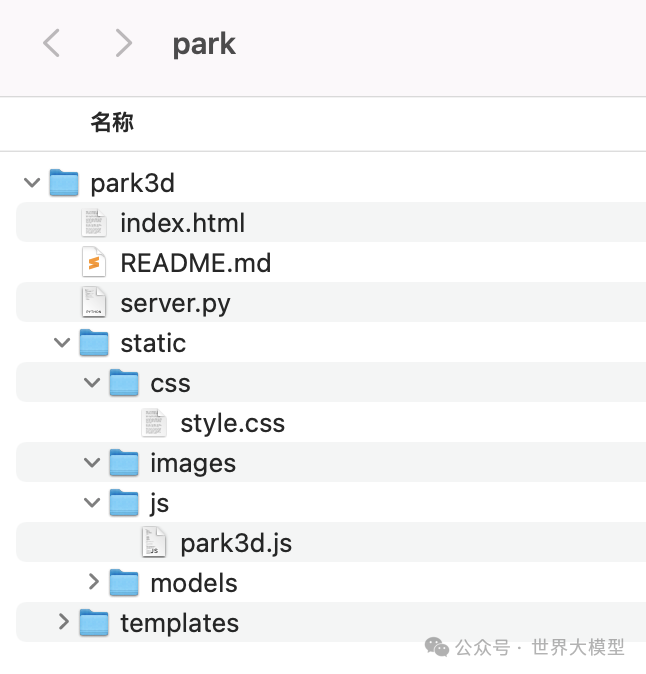Go back using the left arrow
646x674 pixels.
click(51, 43)
